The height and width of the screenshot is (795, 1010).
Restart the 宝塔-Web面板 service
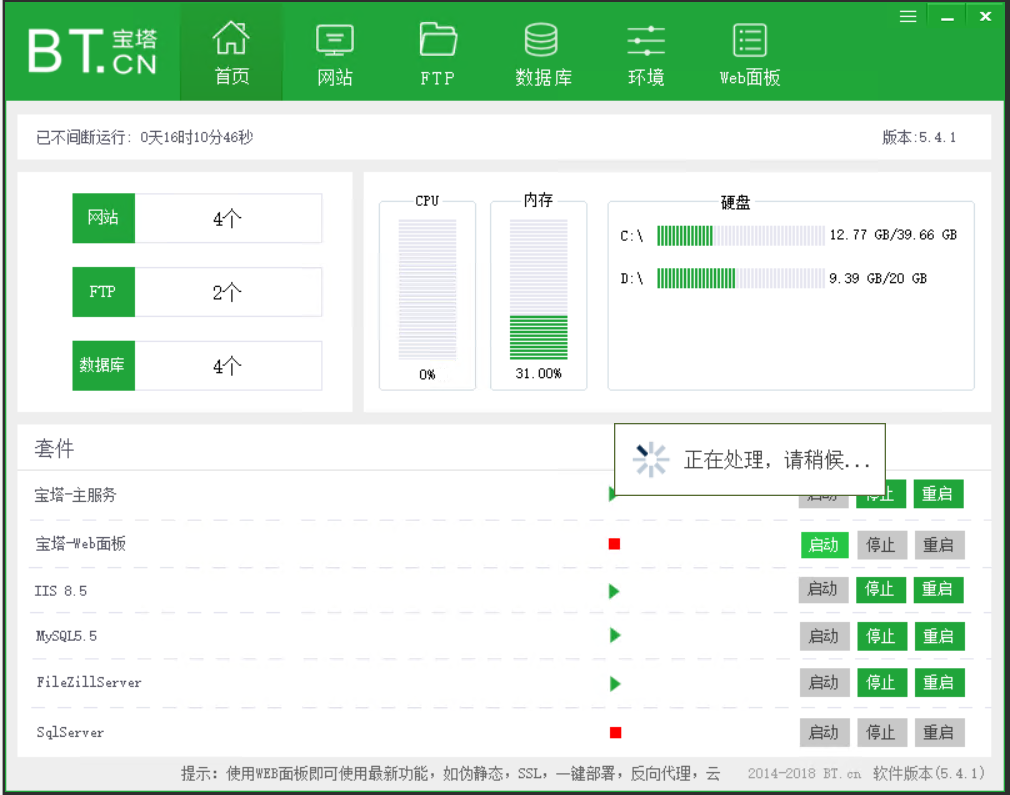pyautogui.click(x=939, y=545)
